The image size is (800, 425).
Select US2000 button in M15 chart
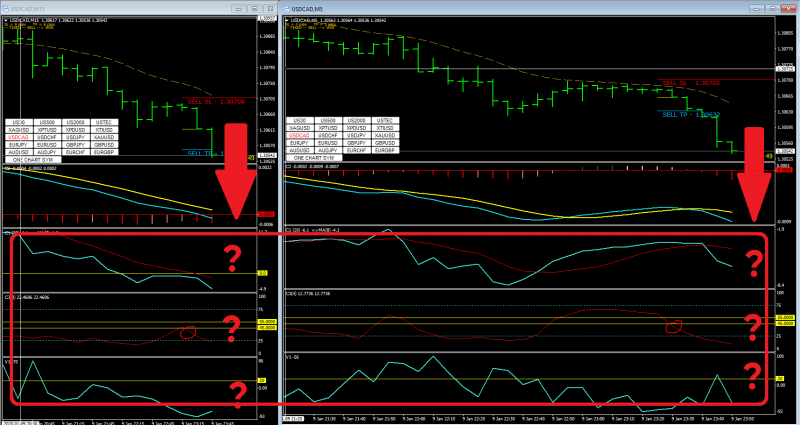coord(76,122)
